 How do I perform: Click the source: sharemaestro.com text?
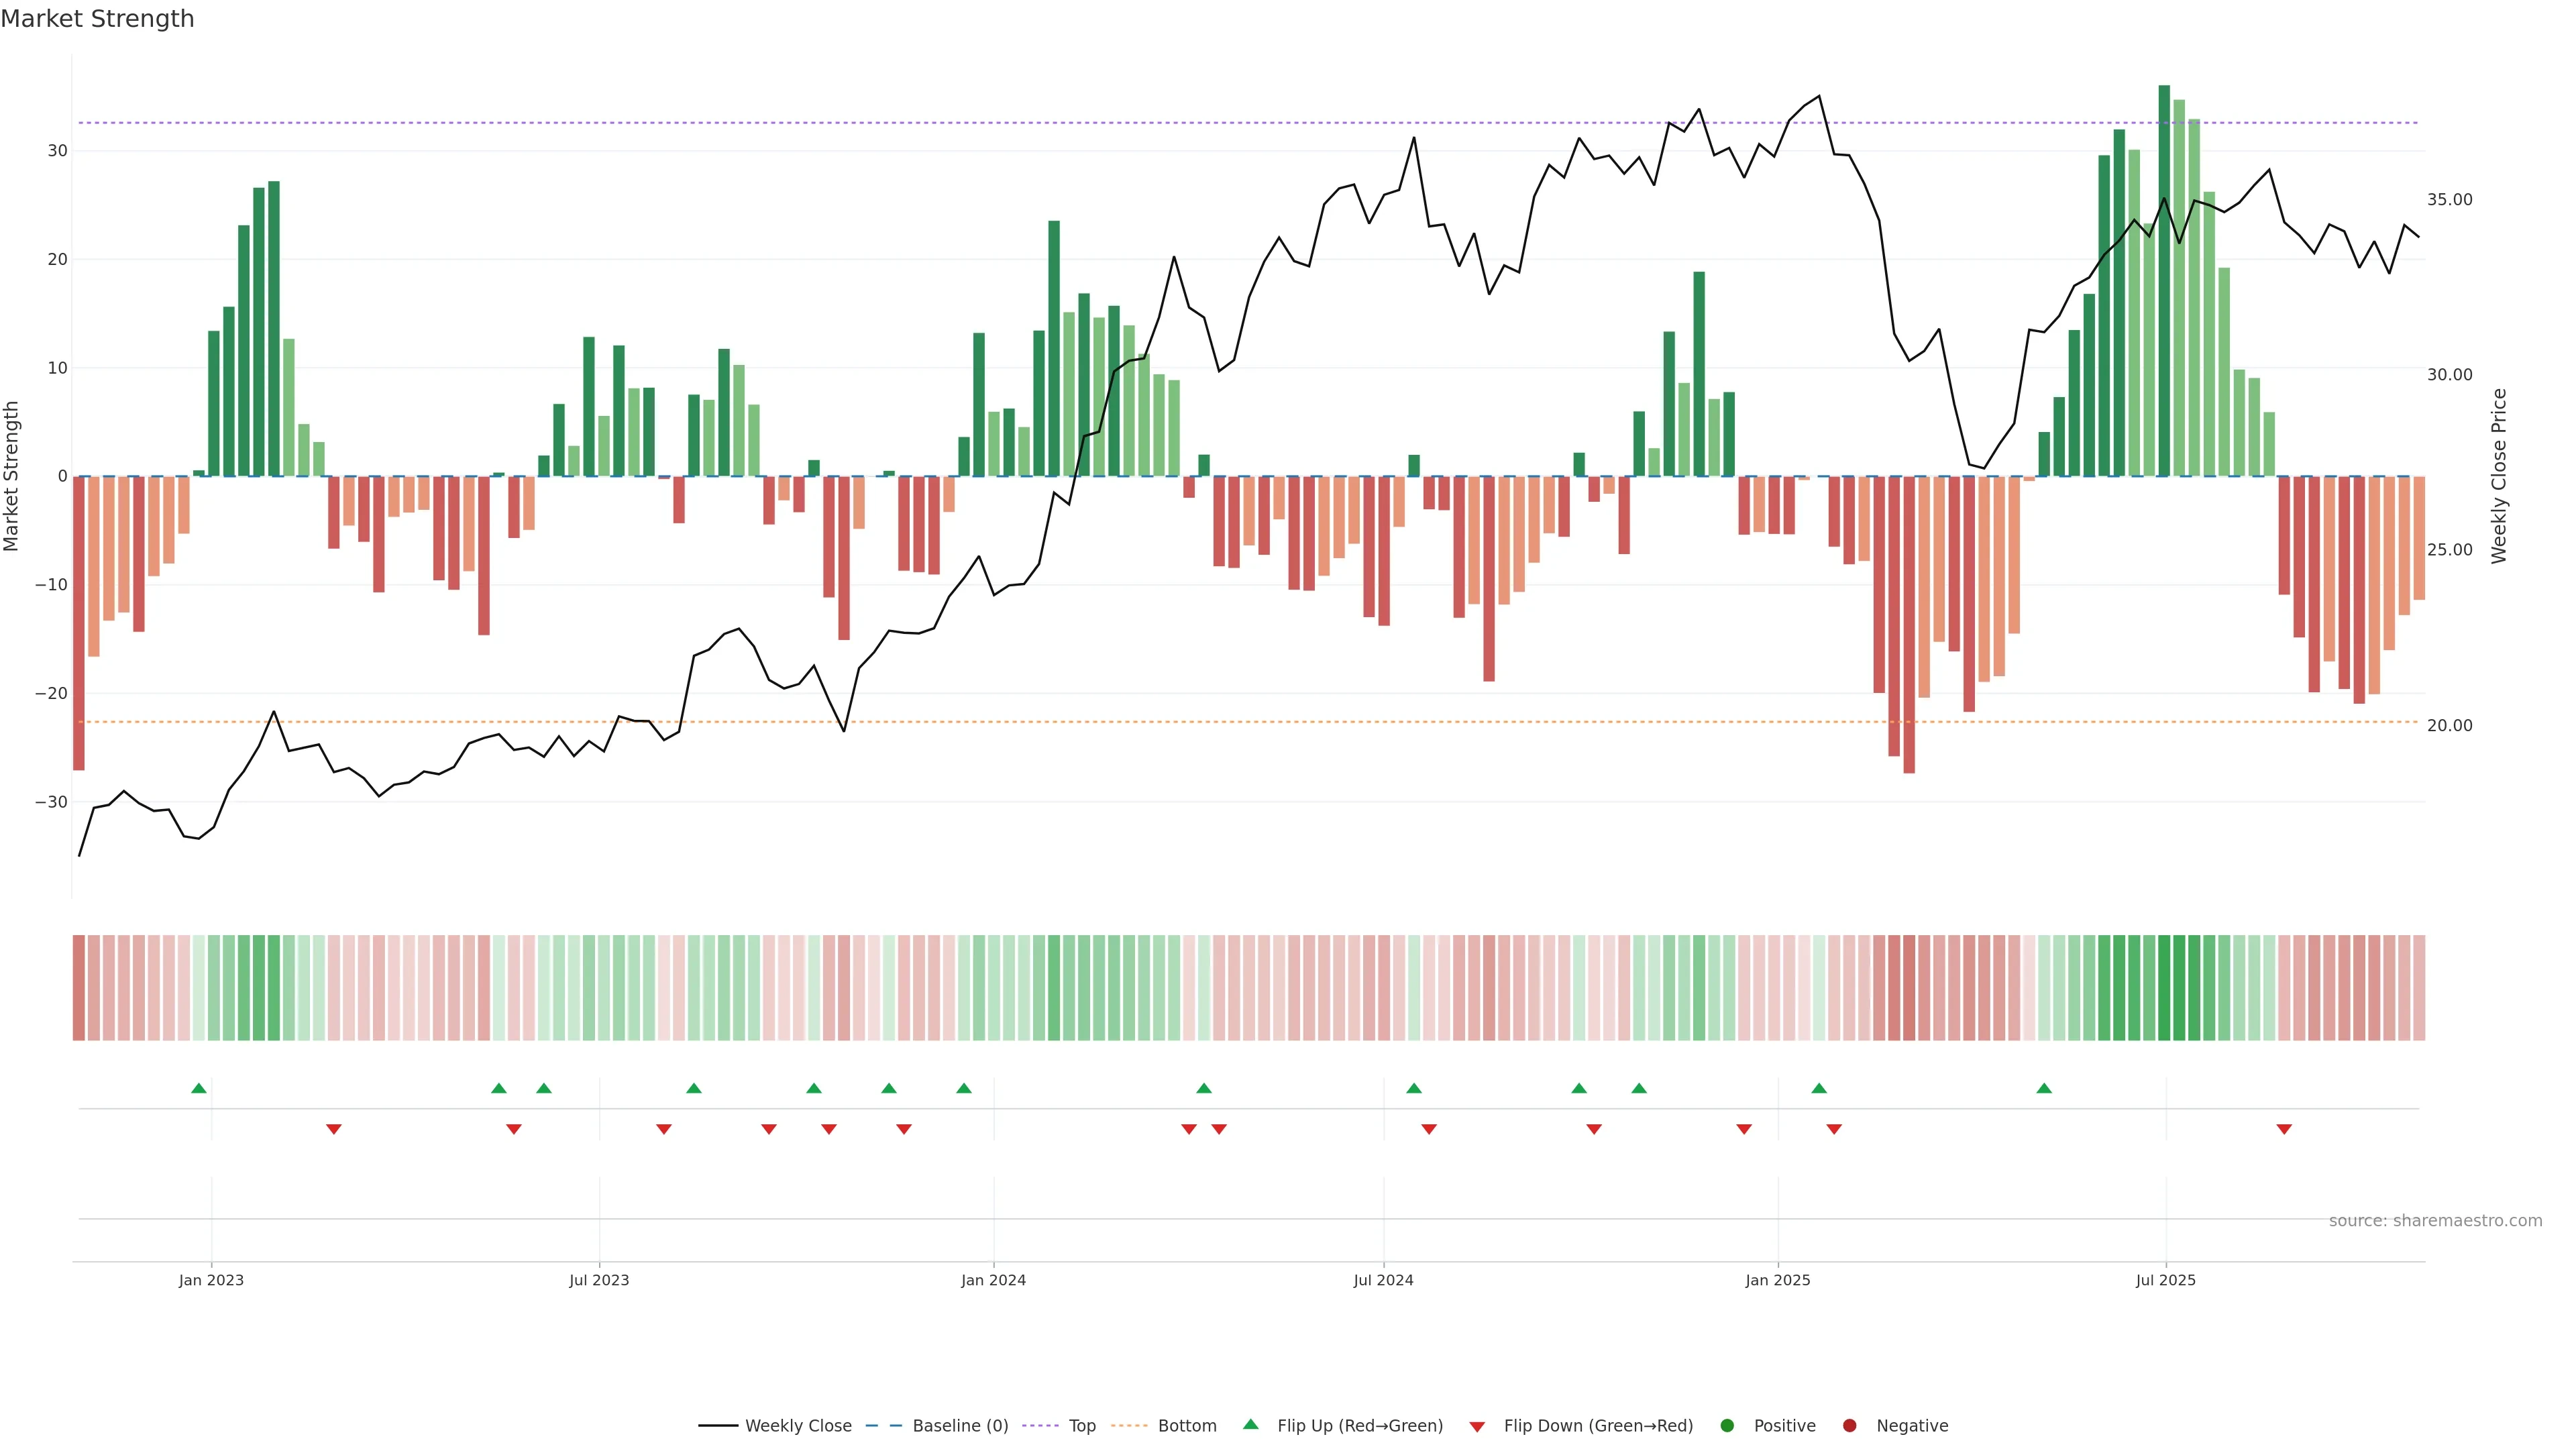(x=2435, y=1220)
